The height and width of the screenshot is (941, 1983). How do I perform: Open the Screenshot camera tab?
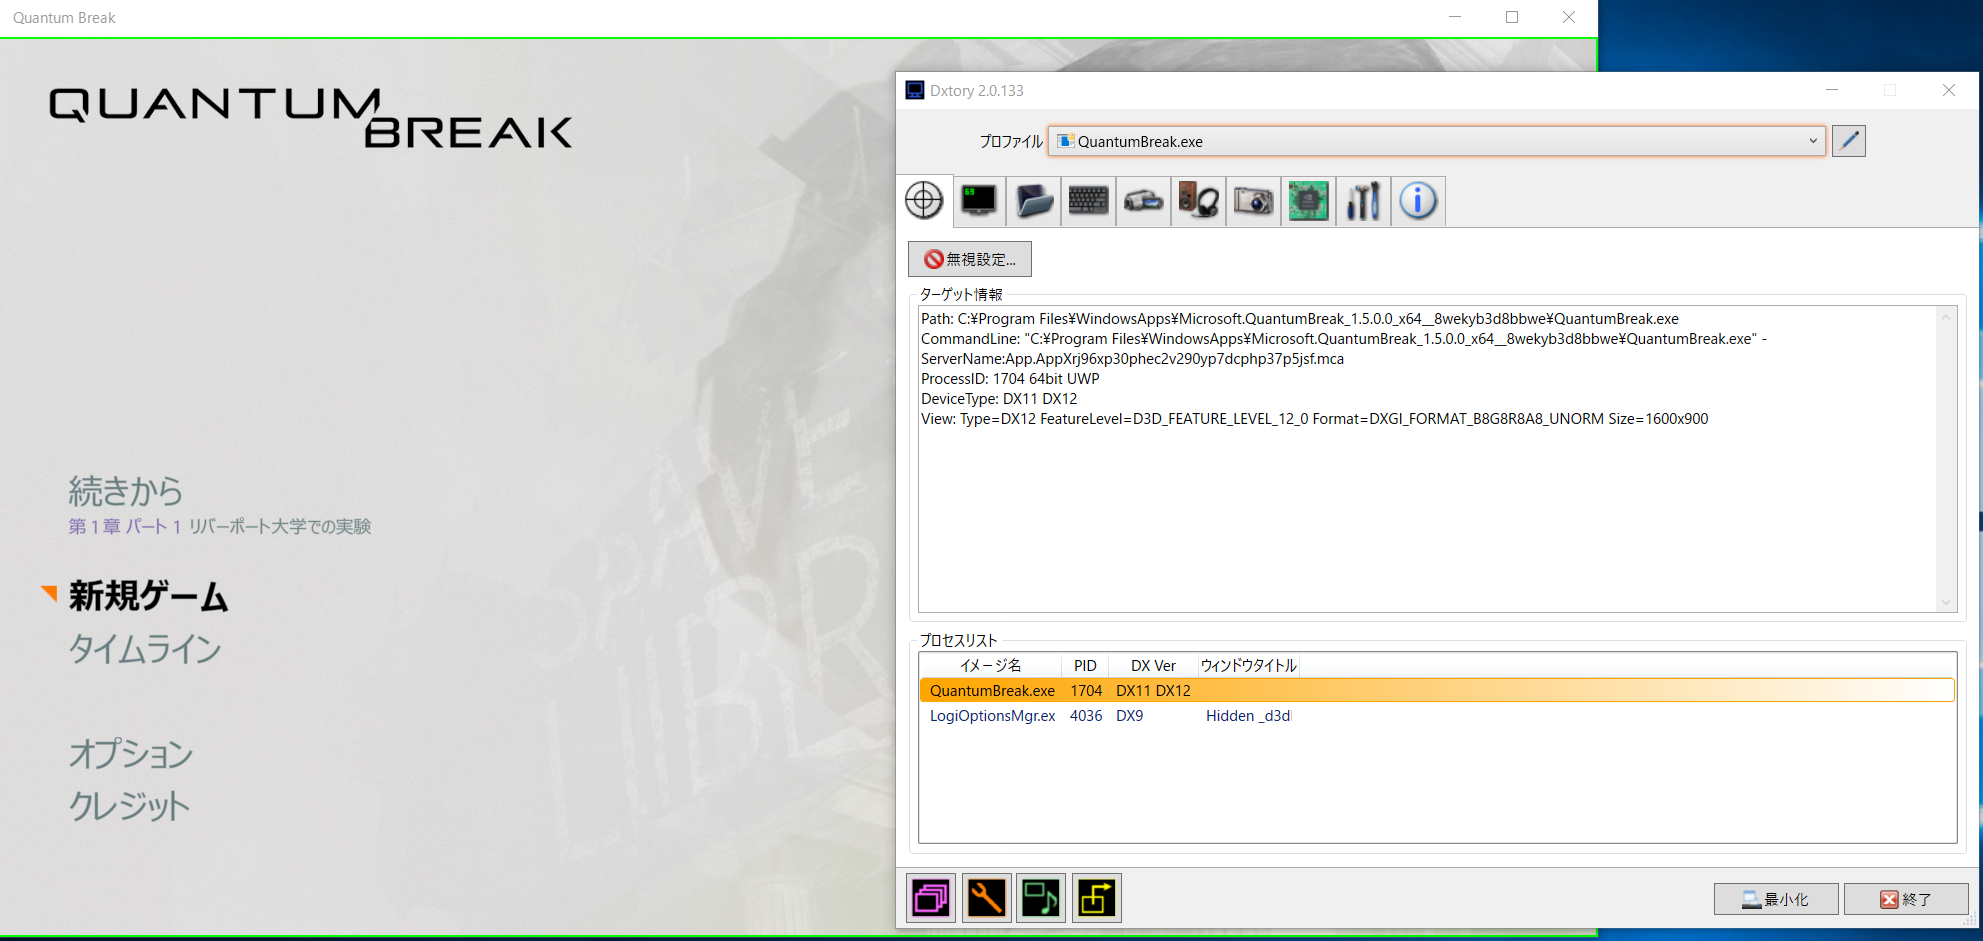(x=1253, y=201)
